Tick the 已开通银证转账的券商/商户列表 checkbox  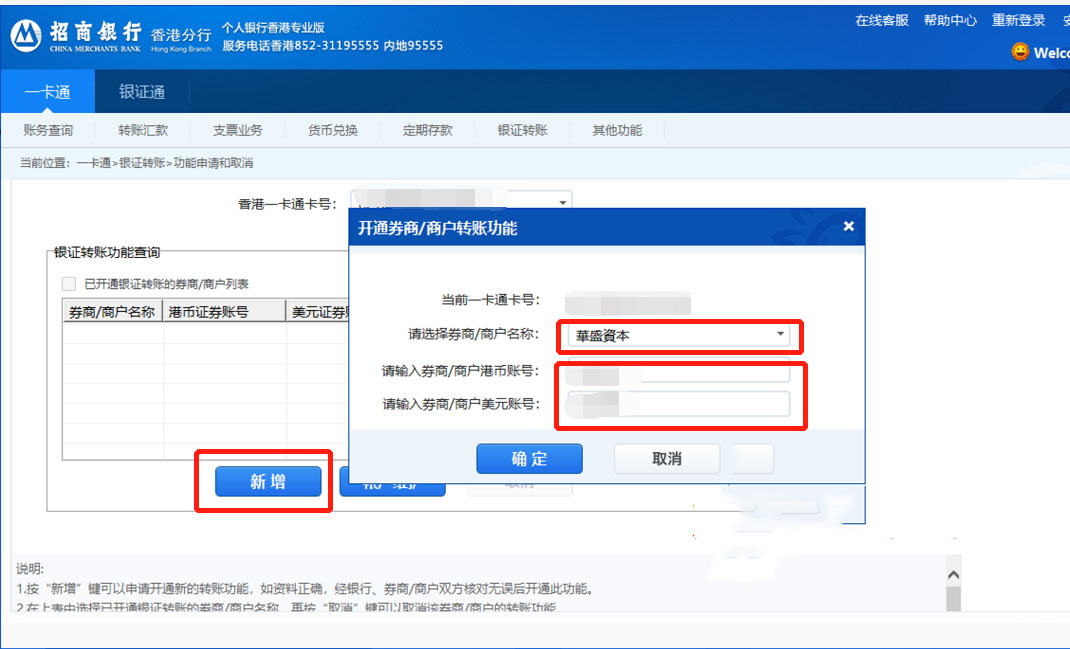point(69,283)
